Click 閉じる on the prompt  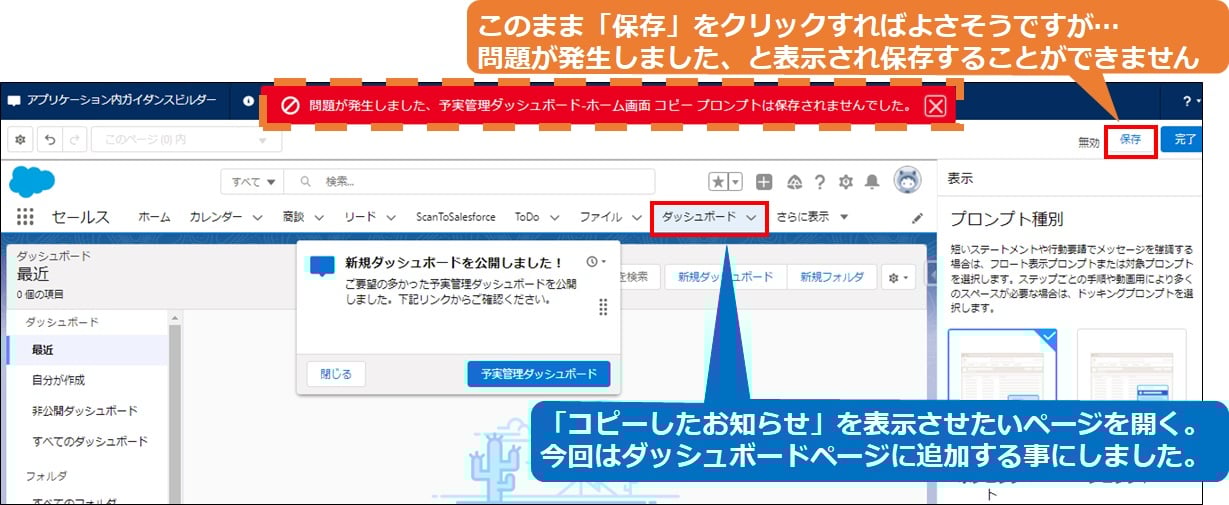[x=336, y=374]
